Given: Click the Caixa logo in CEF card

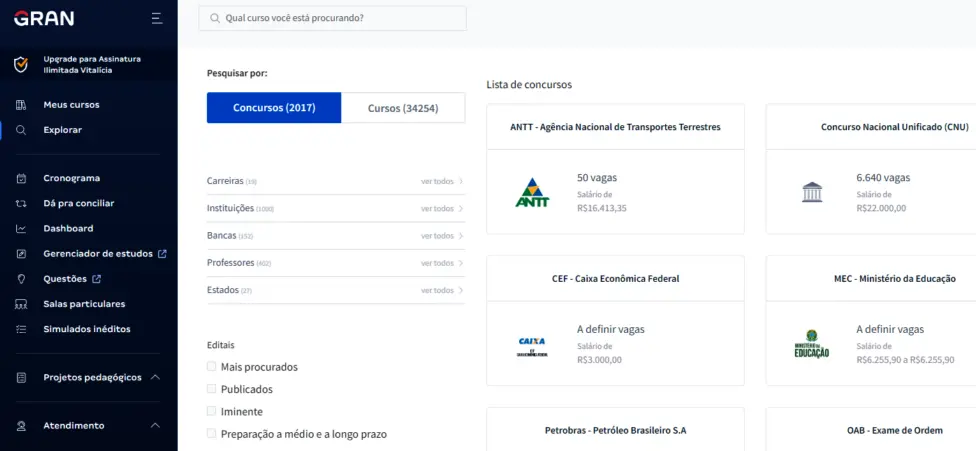Looking at the screenshot, I should pos(532,346).
